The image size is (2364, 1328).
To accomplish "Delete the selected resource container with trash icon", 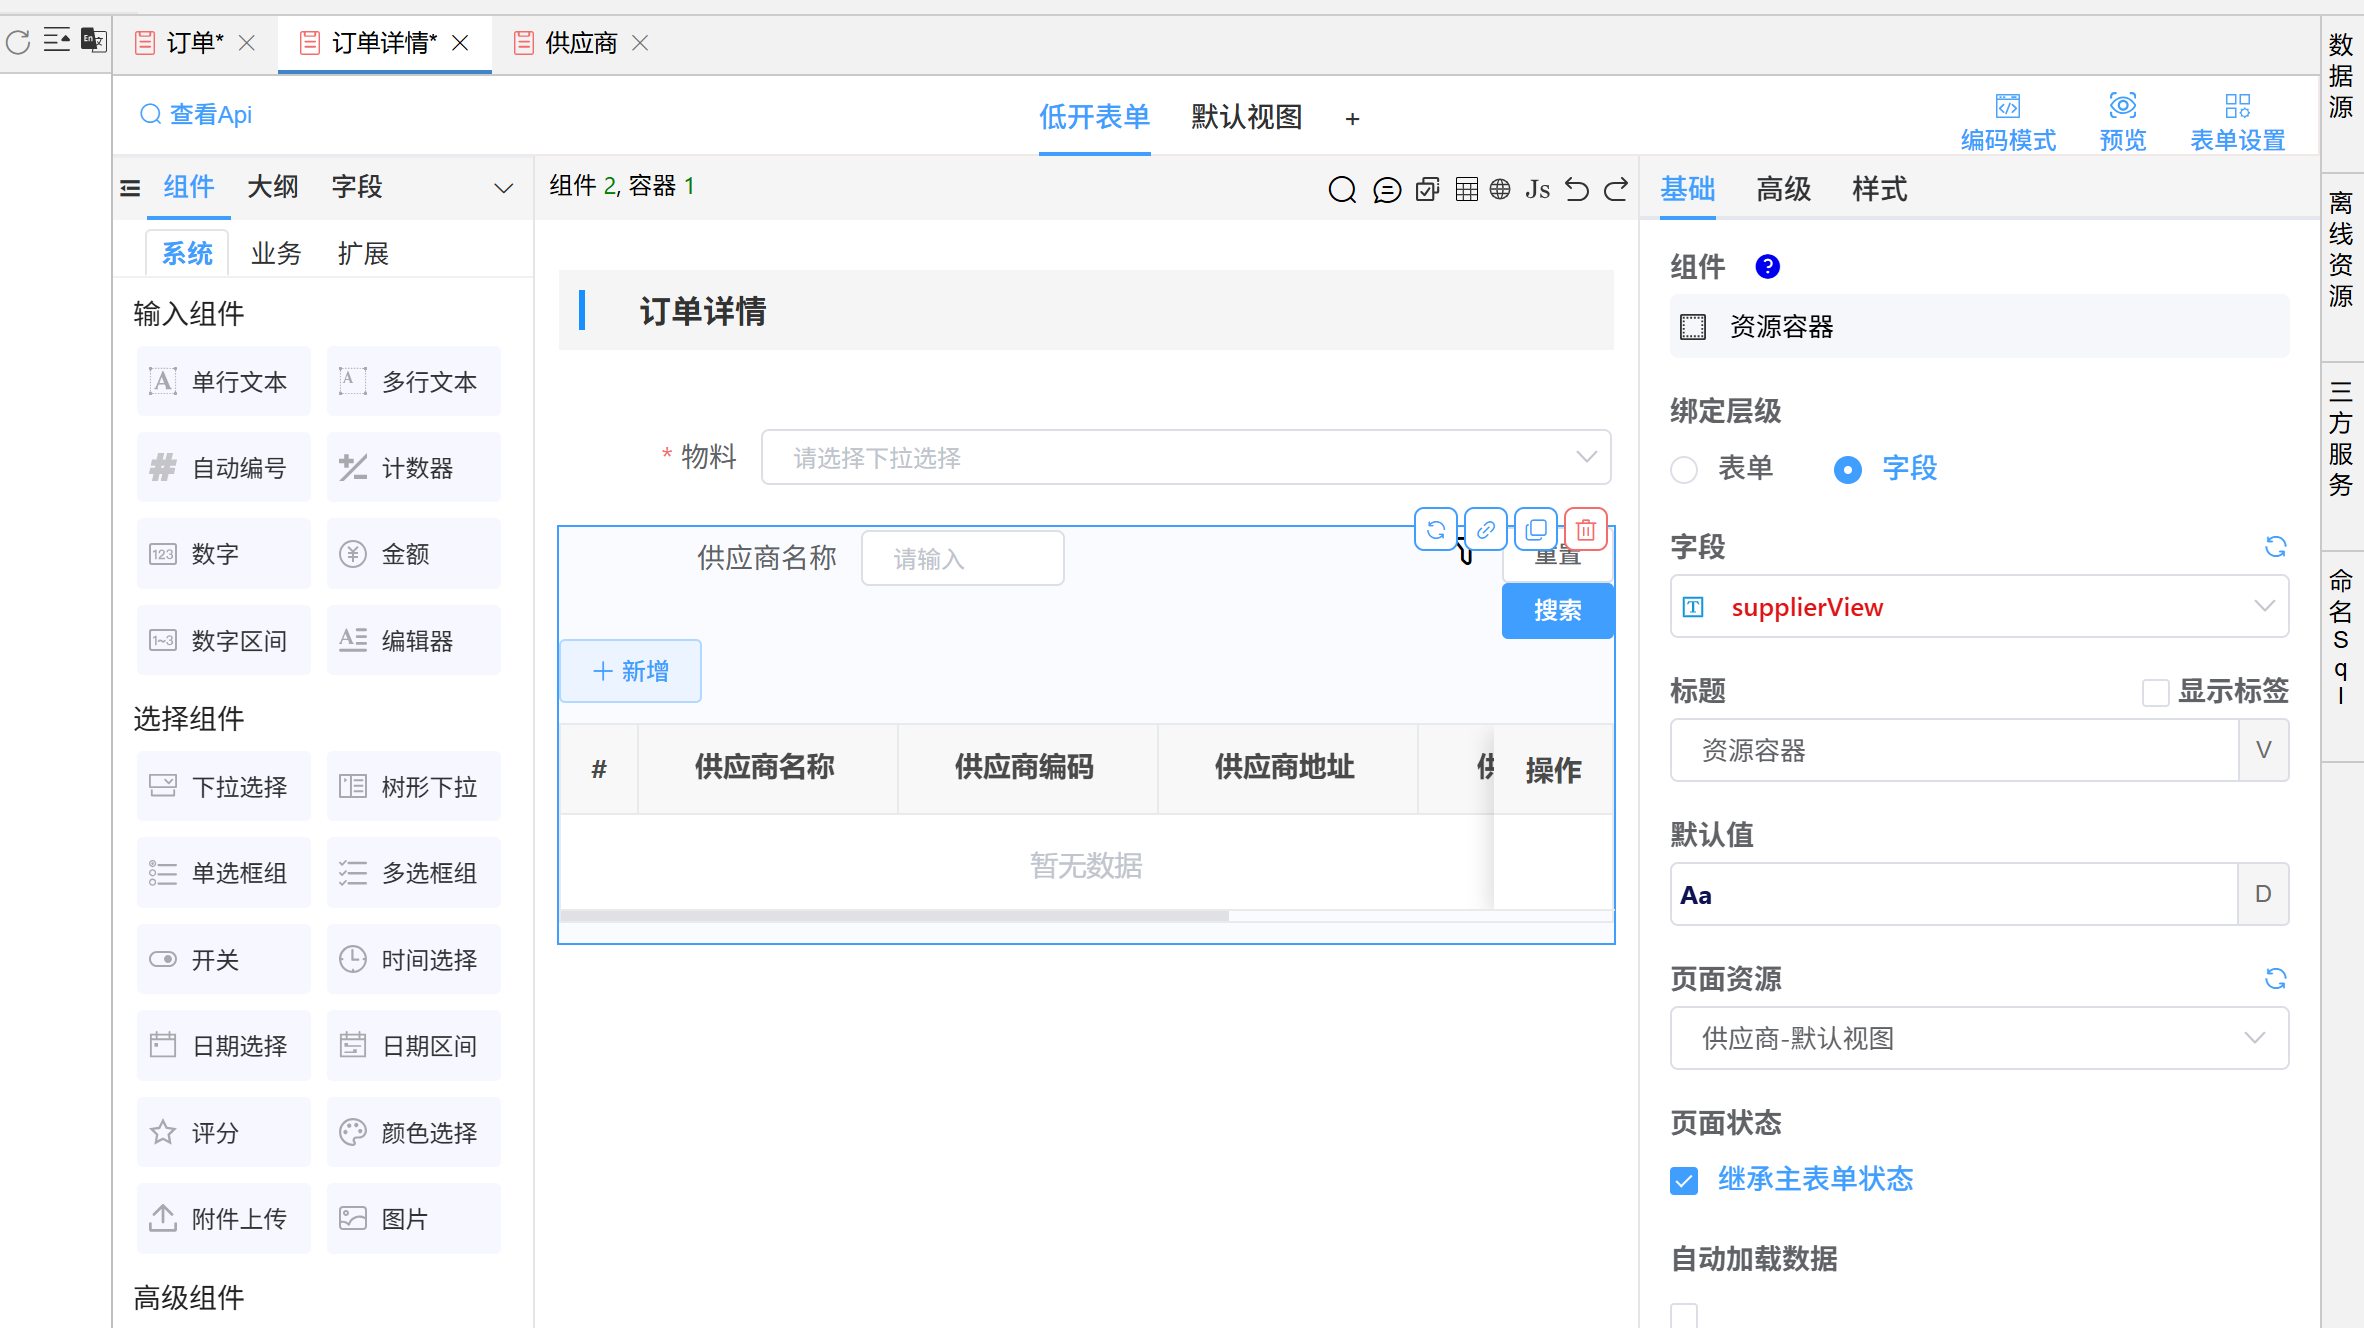I will (x=1586, y=529).
